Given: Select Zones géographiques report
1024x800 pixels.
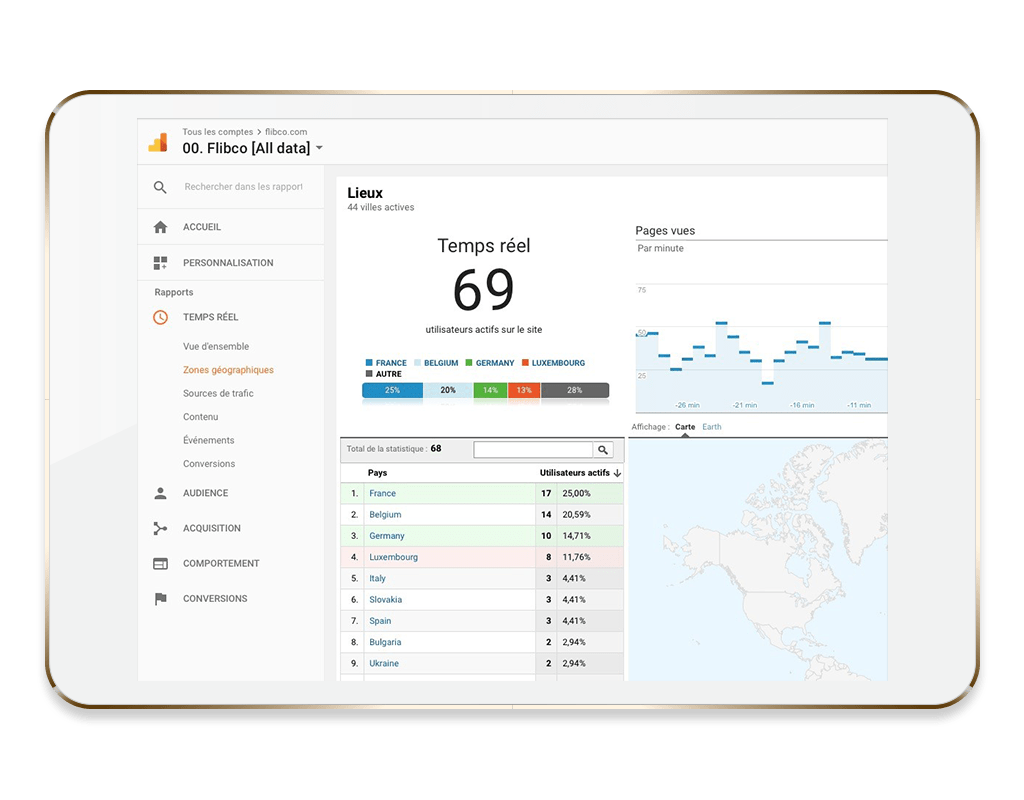Looking at the screenshot, I should [x=228, y=370].
